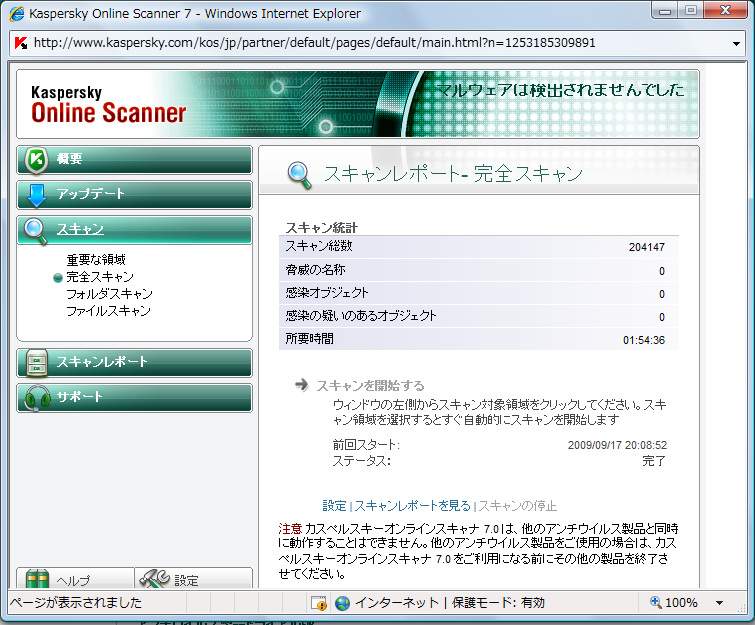
Task: Choose フォルダスキャン scan option
Action: (x=109, y=294)
